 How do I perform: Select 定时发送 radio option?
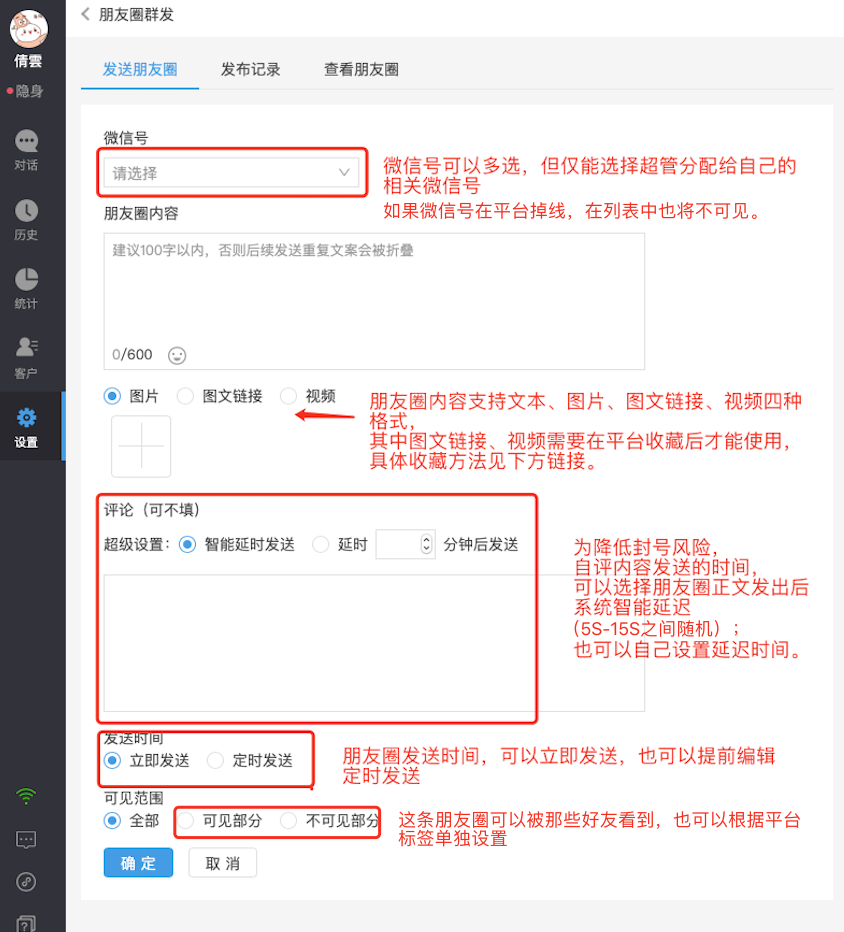coord(215,760)
